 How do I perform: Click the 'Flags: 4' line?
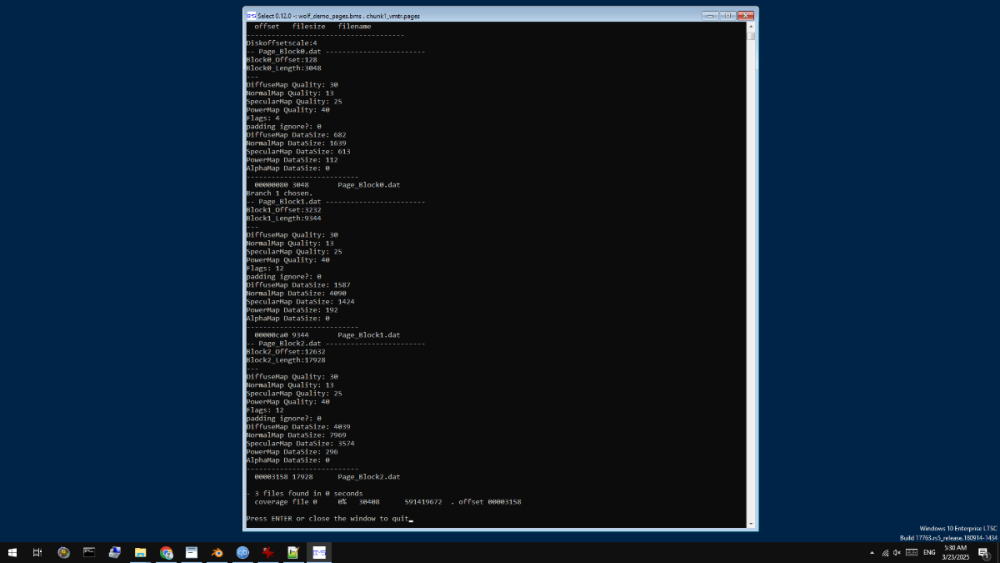coord(263,118)
